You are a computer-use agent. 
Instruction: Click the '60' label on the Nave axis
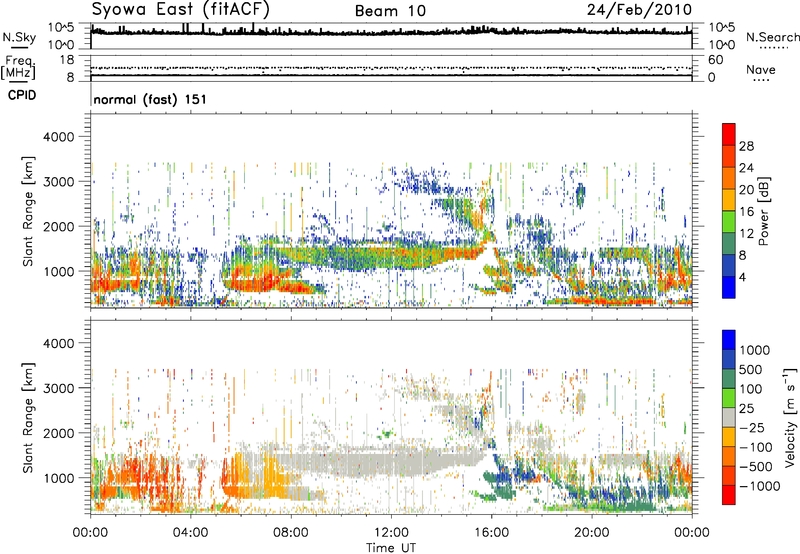pos(716,60)
